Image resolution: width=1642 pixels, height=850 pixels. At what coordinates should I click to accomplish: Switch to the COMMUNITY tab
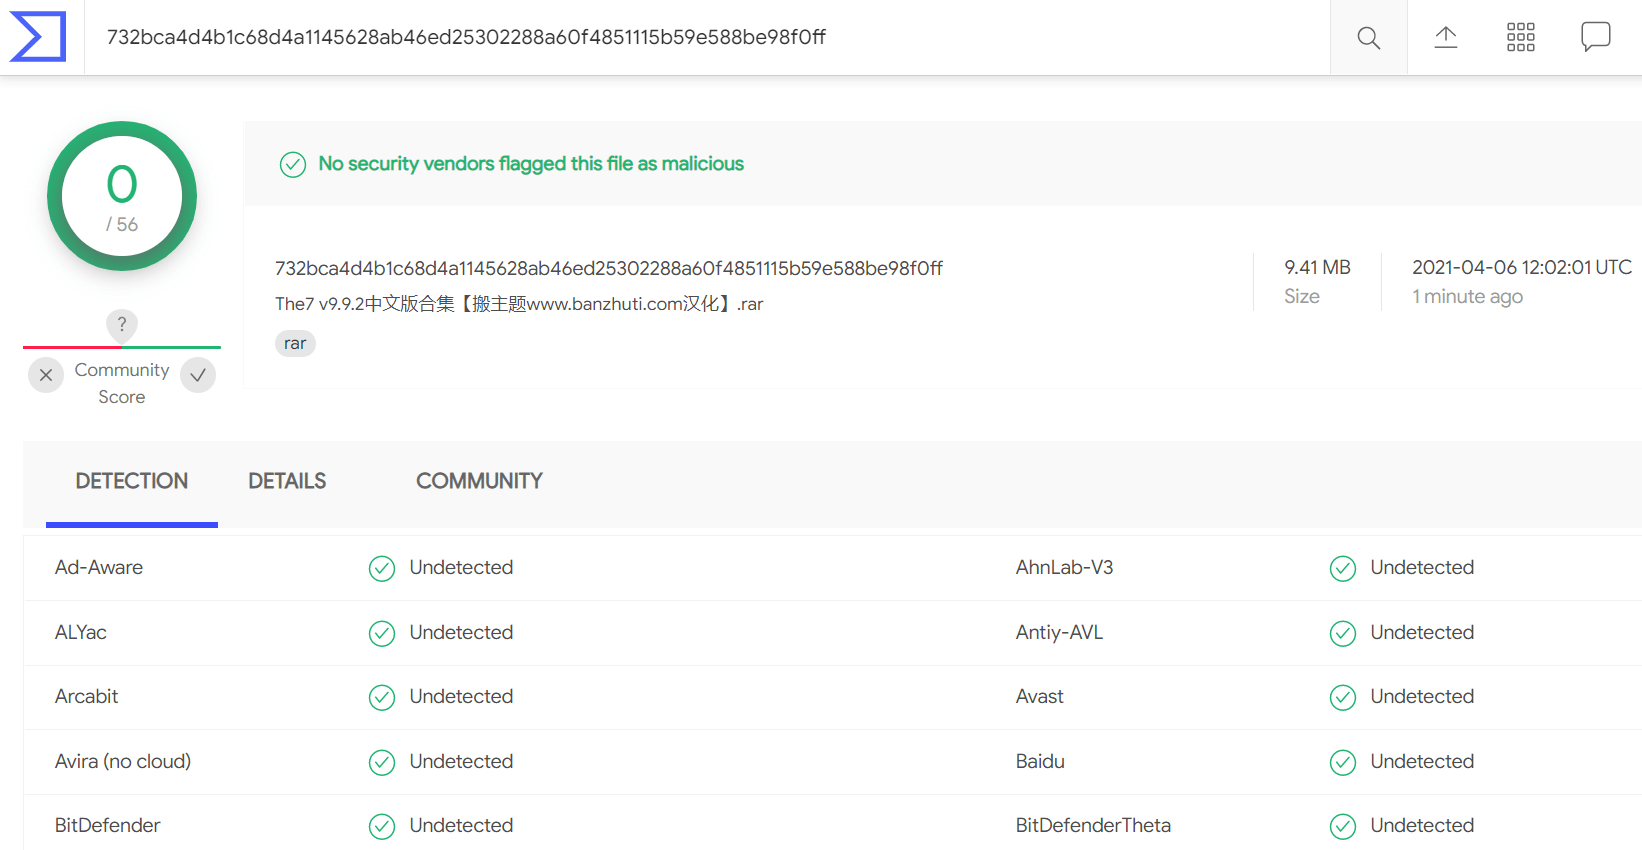tap(479, 482)
